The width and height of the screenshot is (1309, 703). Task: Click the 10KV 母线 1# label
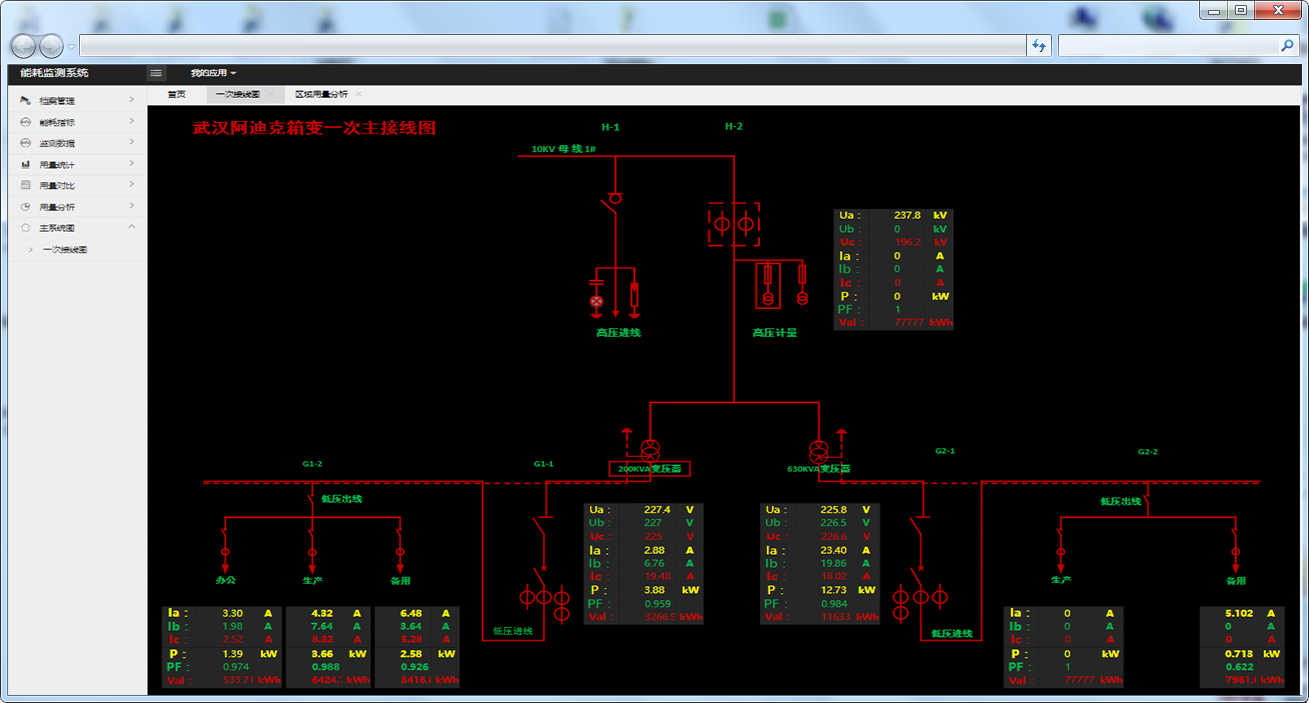(x=563, y=149)
